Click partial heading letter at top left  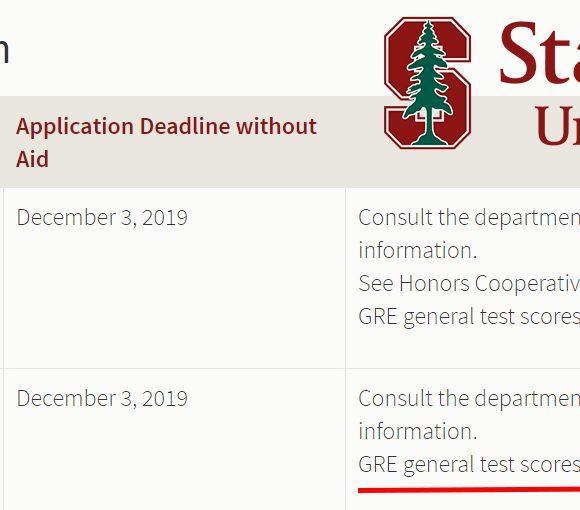pyautogui.click(x=4, y=51)
